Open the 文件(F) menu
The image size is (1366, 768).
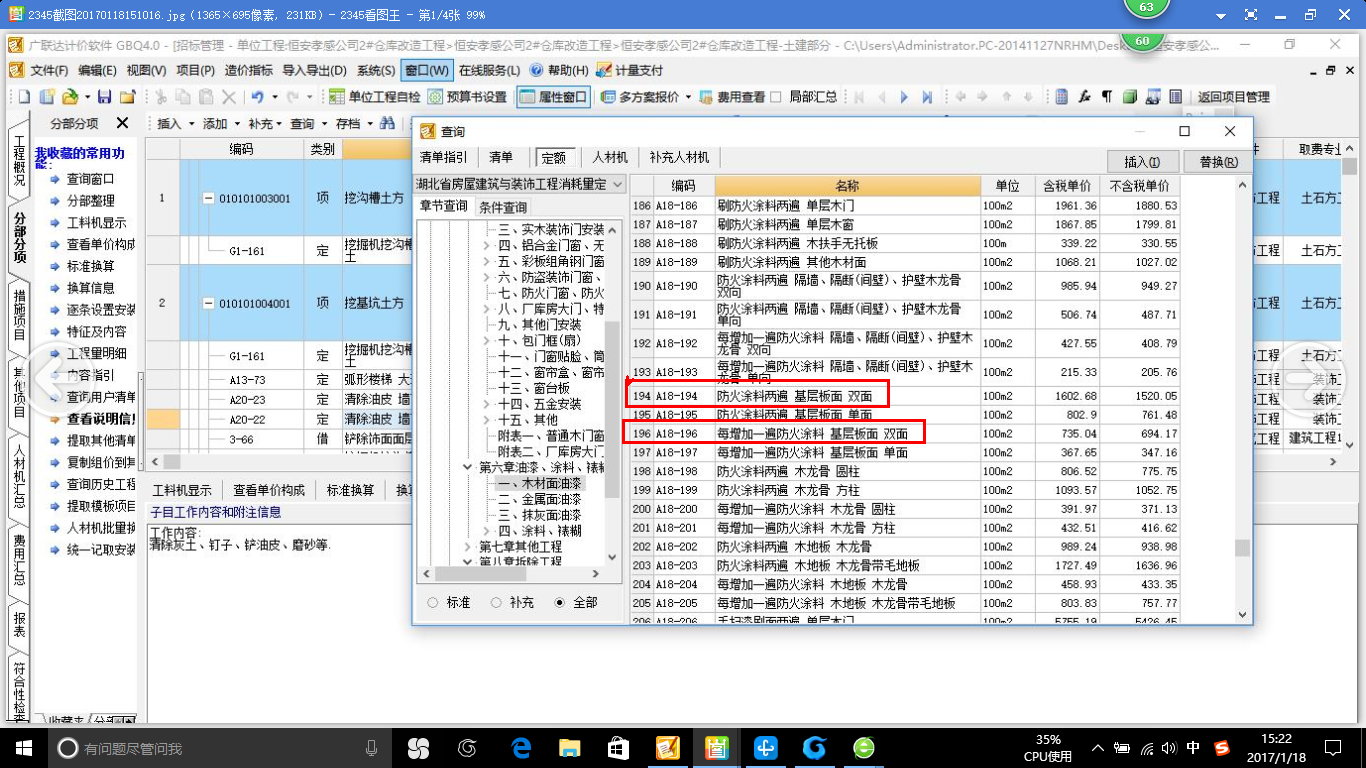48,71
